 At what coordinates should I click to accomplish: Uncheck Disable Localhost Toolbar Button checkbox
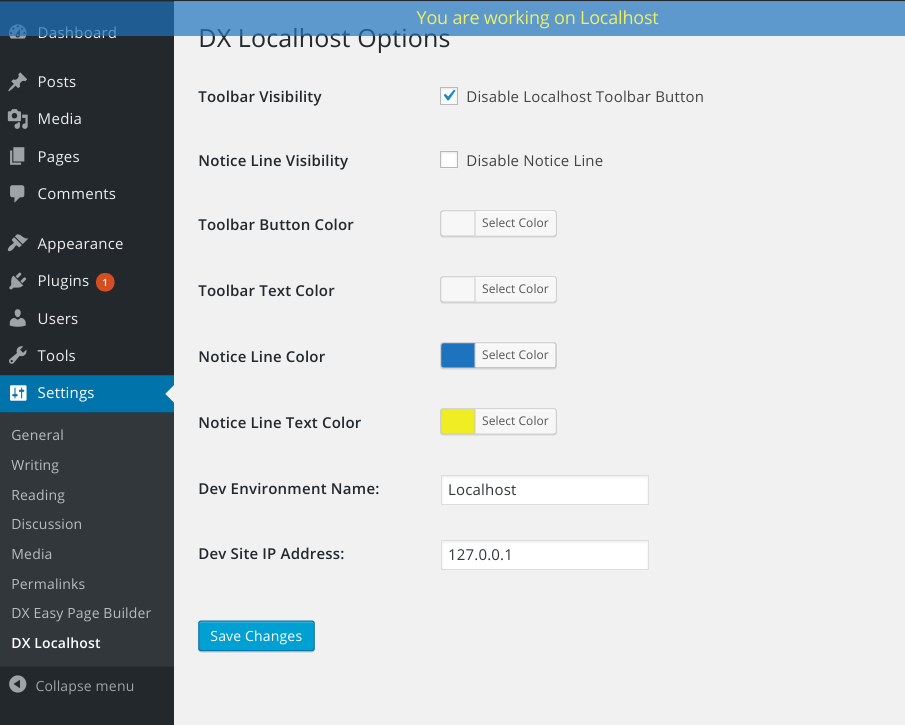pos(449,96)
